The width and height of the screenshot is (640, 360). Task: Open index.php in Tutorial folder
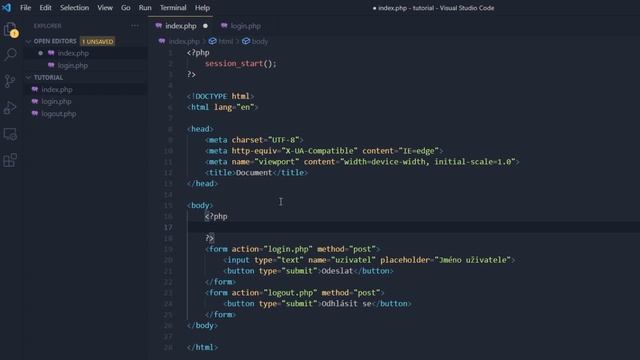click(x=57, y=89)
